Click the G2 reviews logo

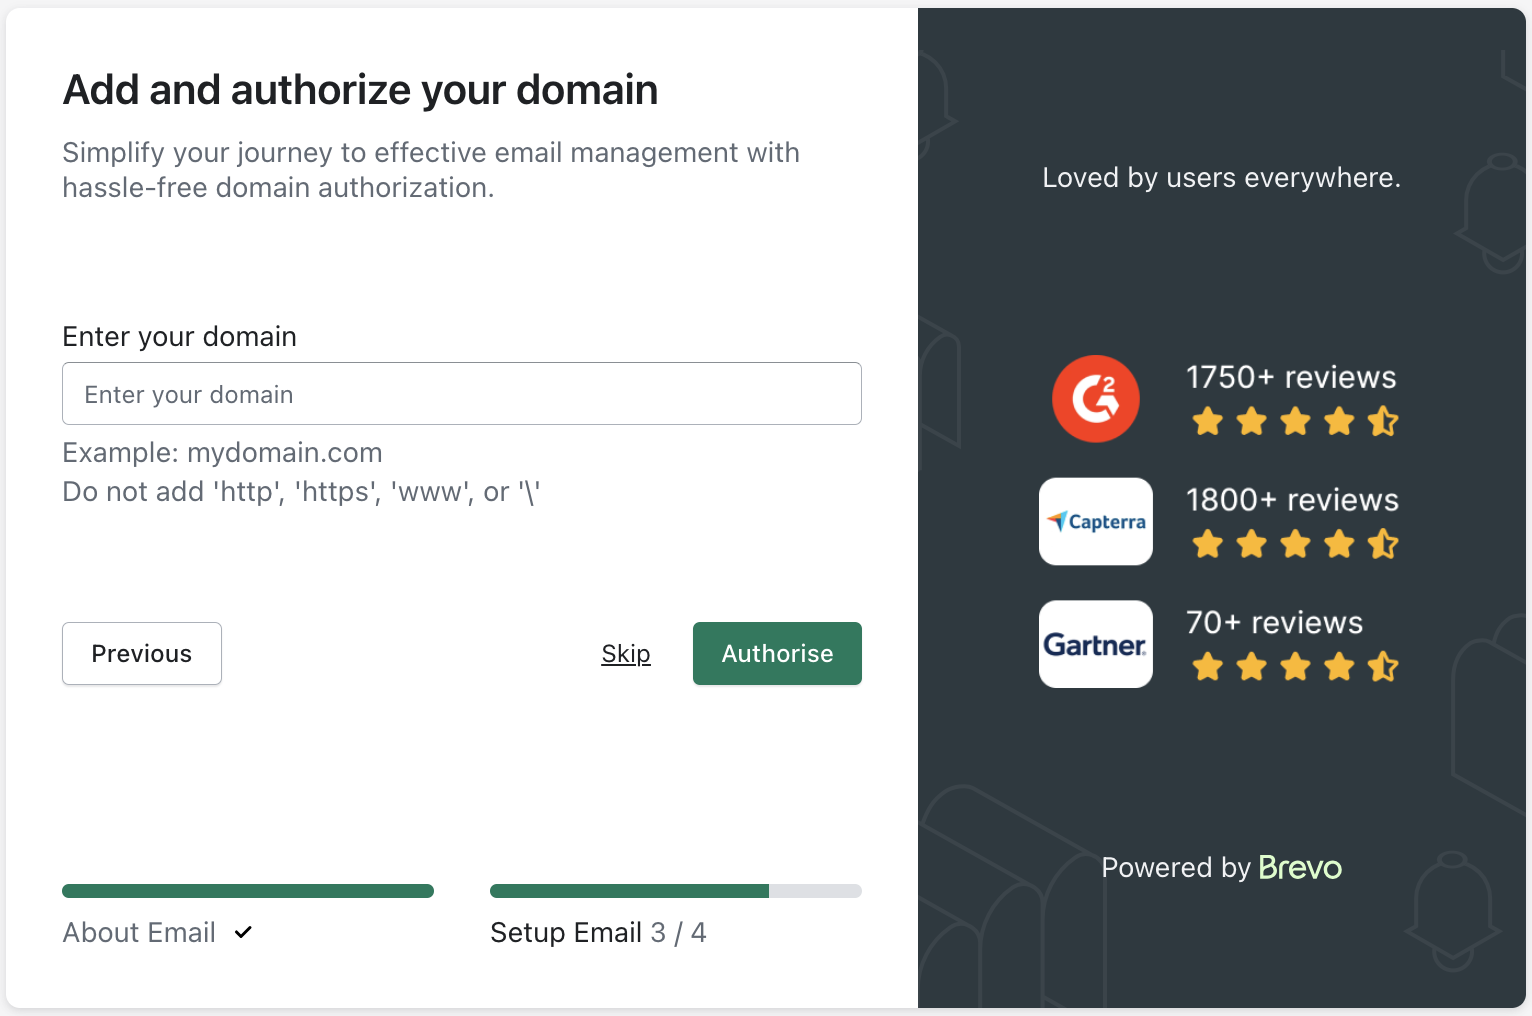[1096, 398]
